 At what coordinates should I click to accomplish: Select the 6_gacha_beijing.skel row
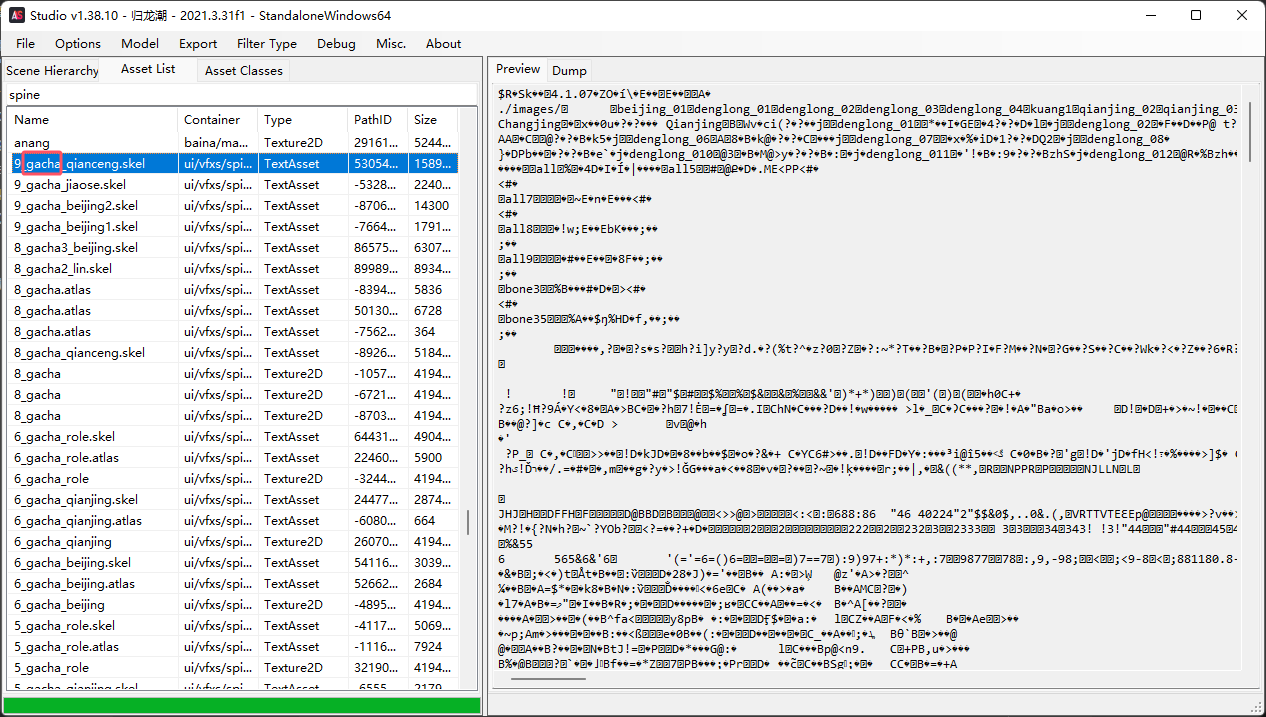(234, 562)
